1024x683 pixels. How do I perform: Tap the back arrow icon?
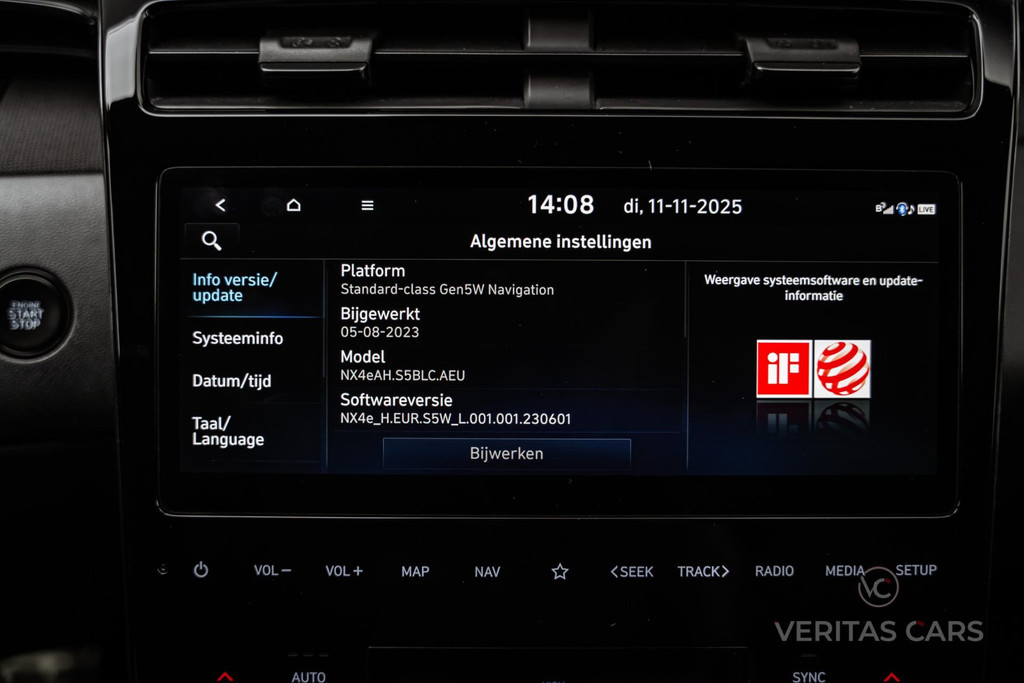tap(220, 205)
